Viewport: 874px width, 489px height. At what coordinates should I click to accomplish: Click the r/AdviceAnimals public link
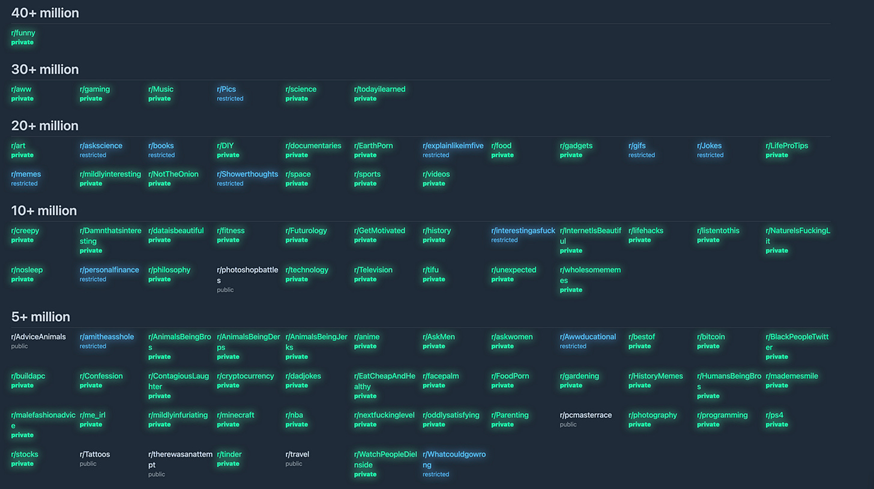pos(38,337)
